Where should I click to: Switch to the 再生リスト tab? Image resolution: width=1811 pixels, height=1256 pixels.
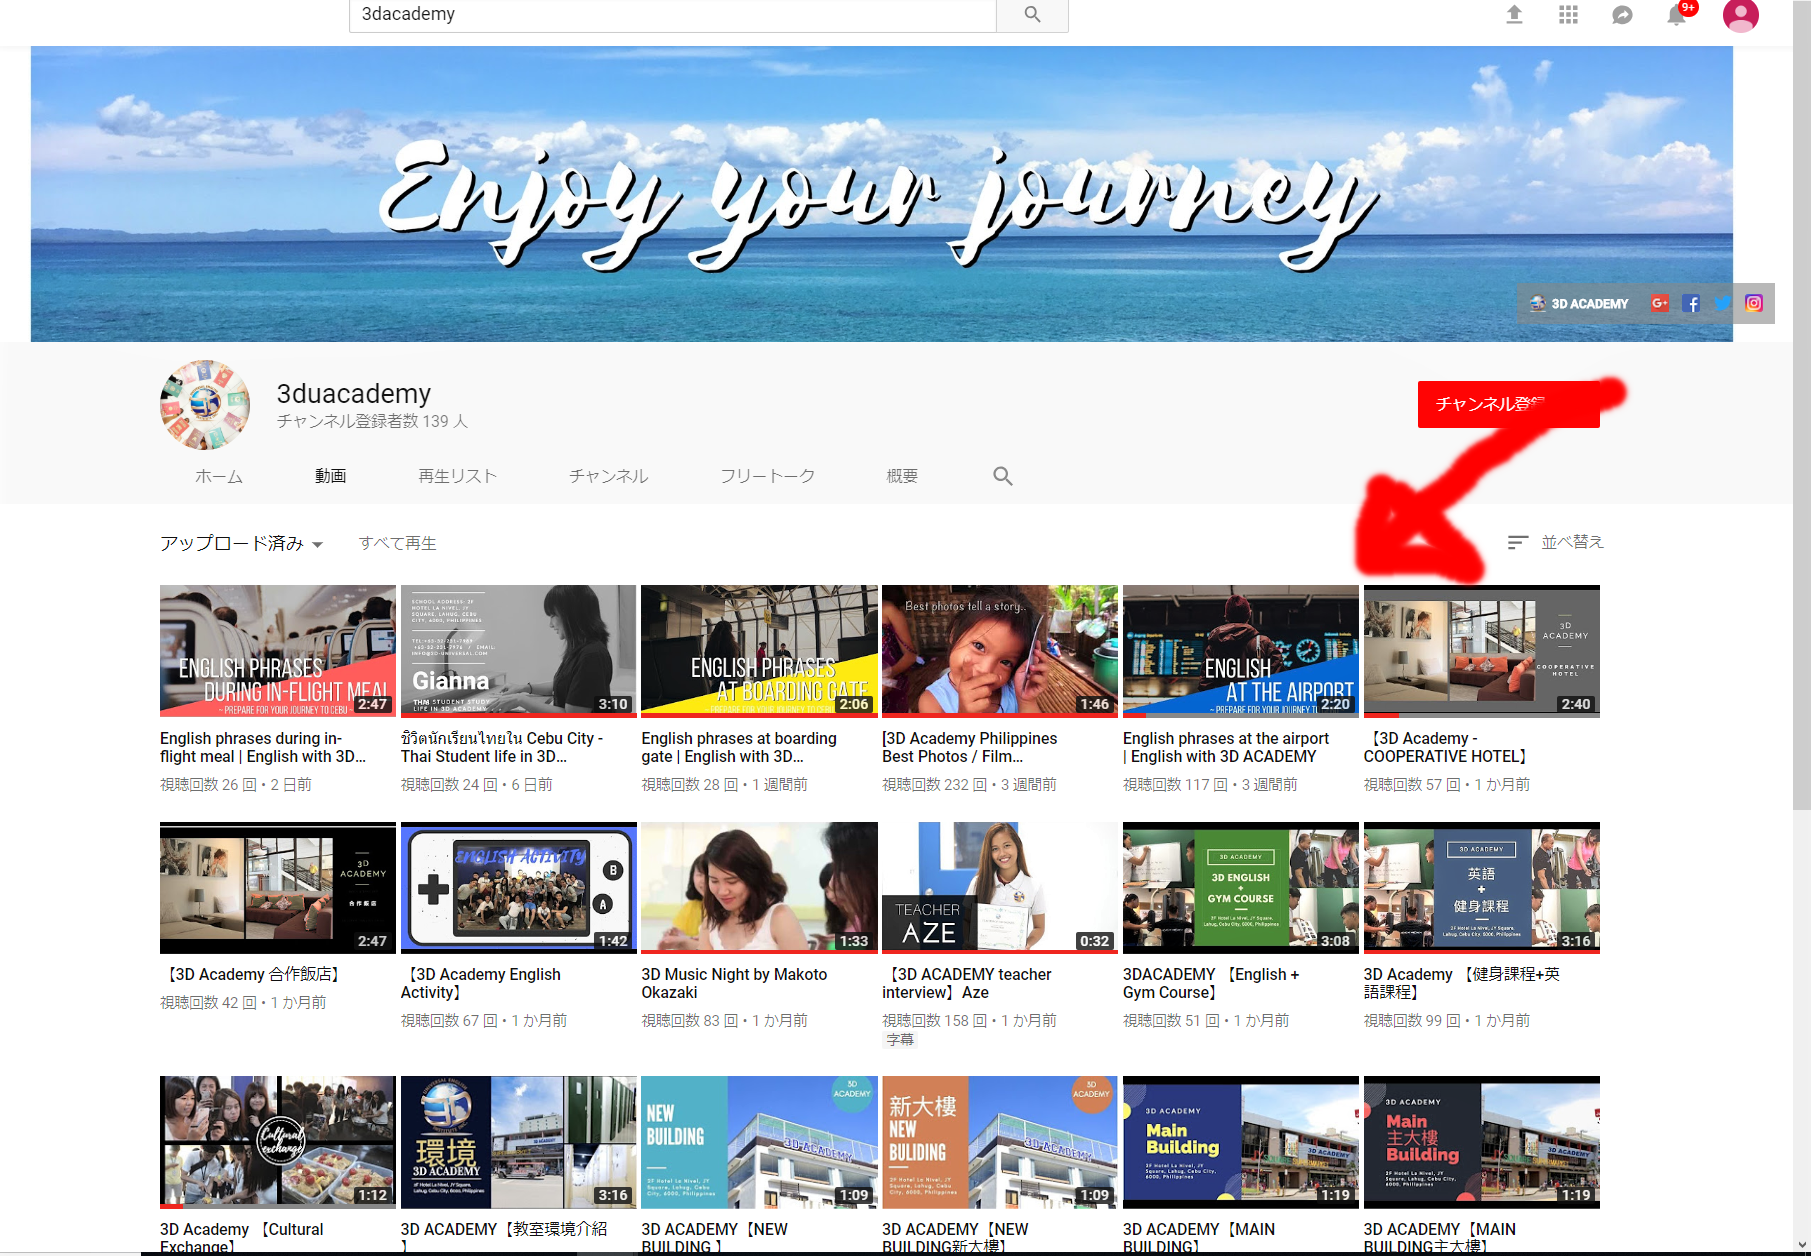457,477
